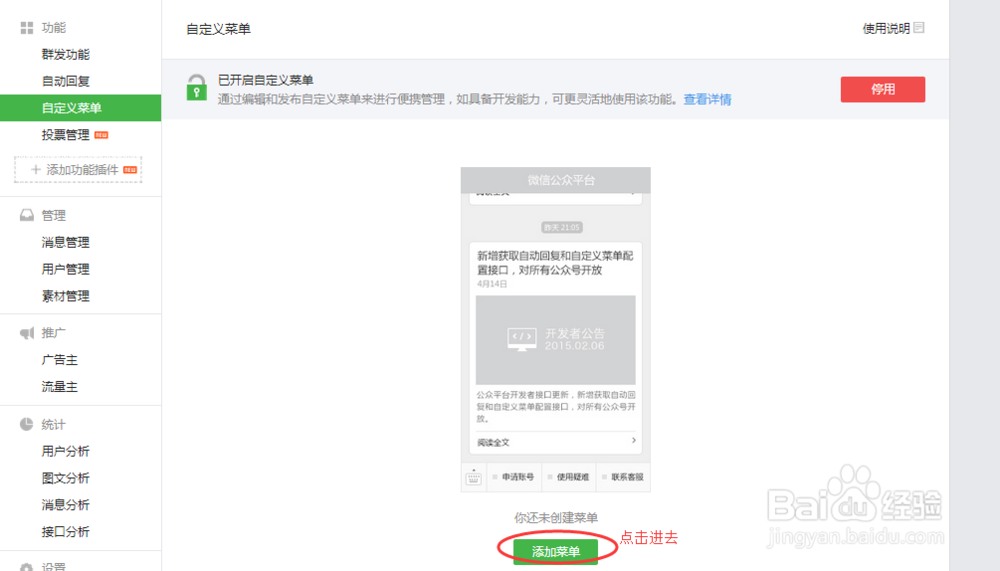Image resolution: width=1000 pixels, height=571 pixels.
Task: Open the 使用说明 link
Action: click(886, 28)
